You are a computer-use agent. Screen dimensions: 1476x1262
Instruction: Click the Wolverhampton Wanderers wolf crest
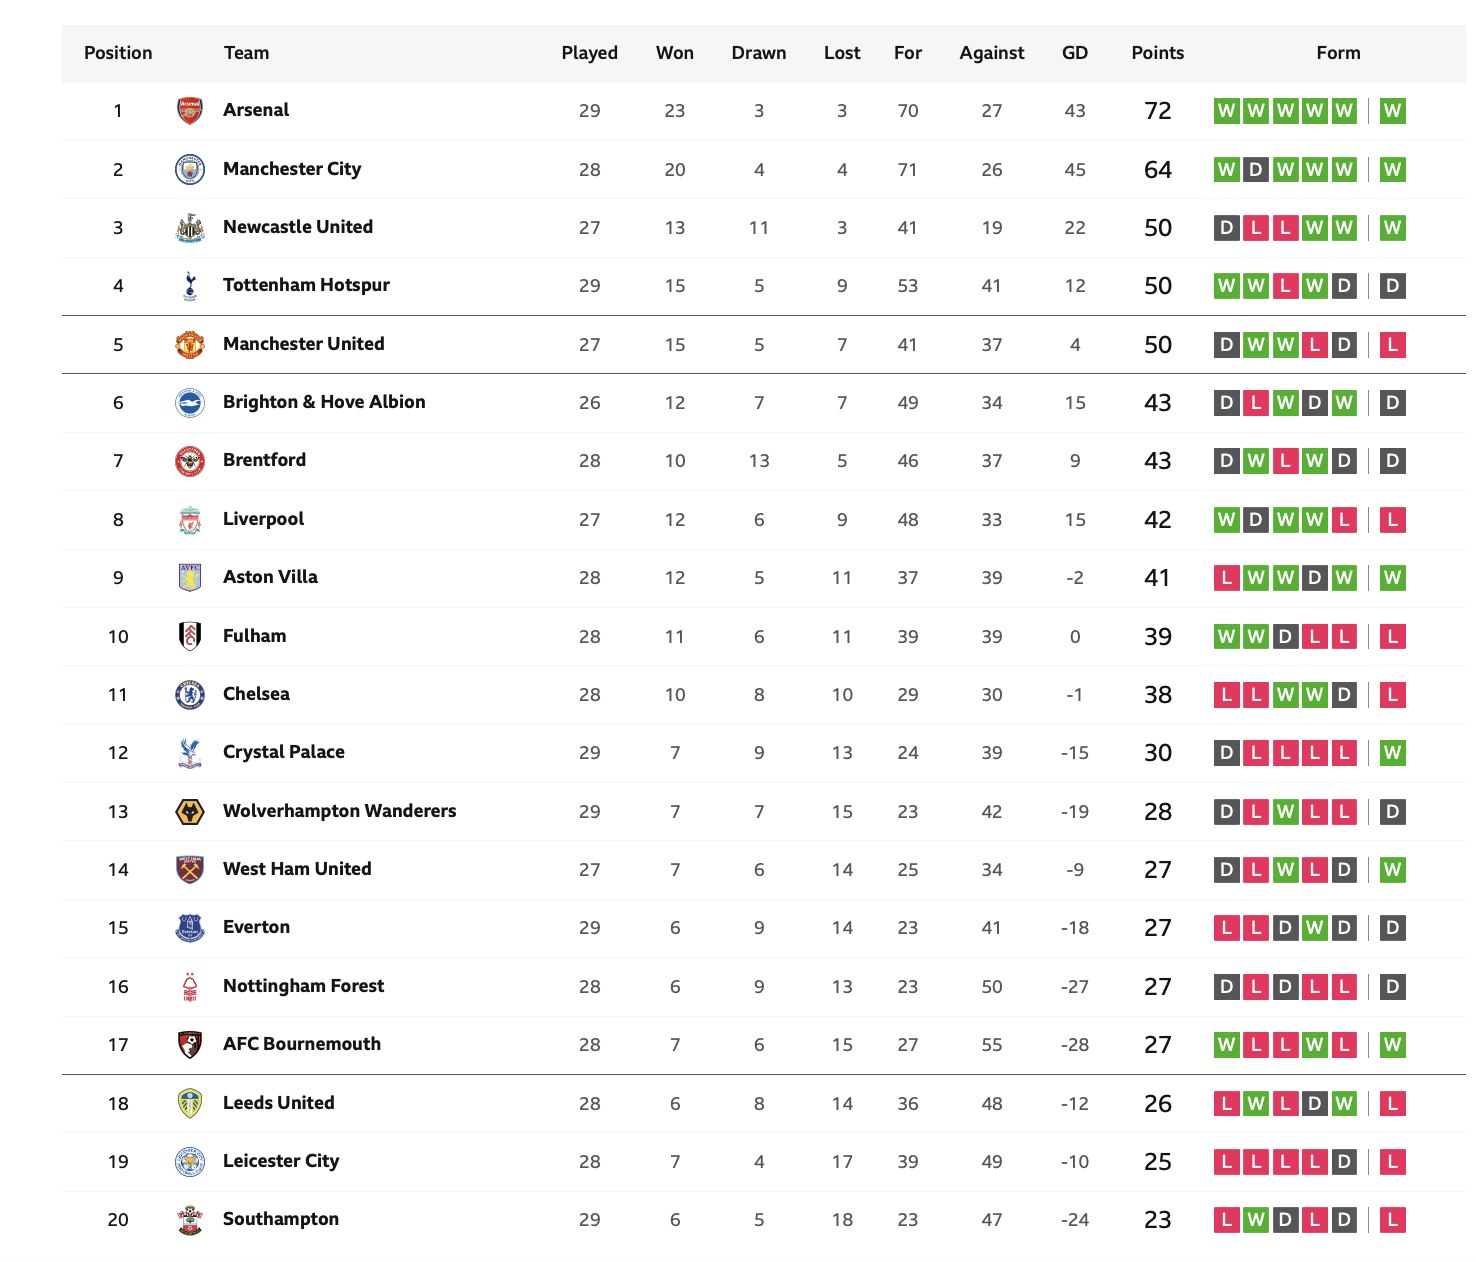(190, 812)
